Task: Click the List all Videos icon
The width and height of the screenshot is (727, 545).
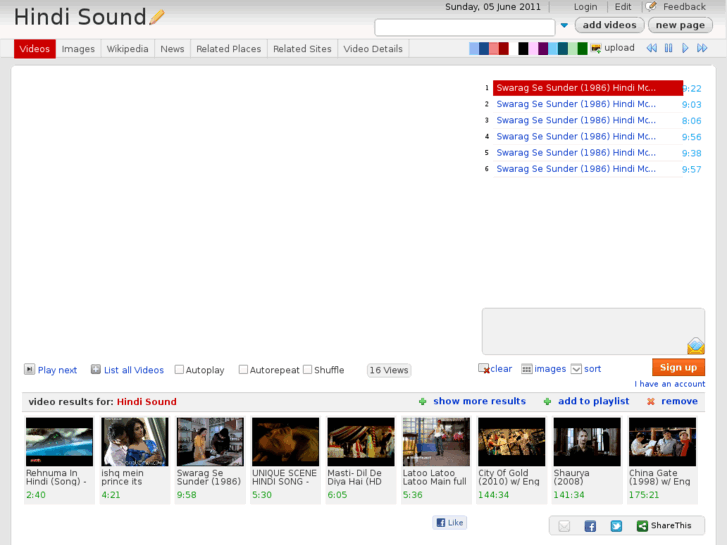Action: pyautogui.click(x=96, y=369)
